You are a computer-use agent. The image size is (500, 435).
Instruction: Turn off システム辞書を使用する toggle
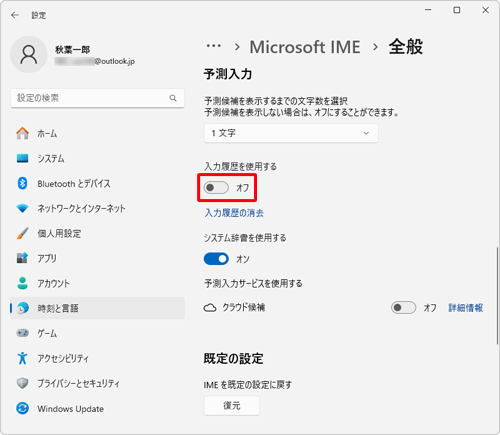[x=216, y=259]
